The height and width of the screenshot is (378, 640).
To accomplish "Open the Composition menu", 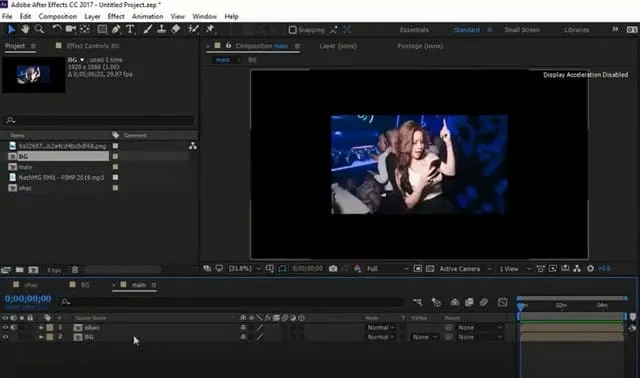I will point(58,16).
